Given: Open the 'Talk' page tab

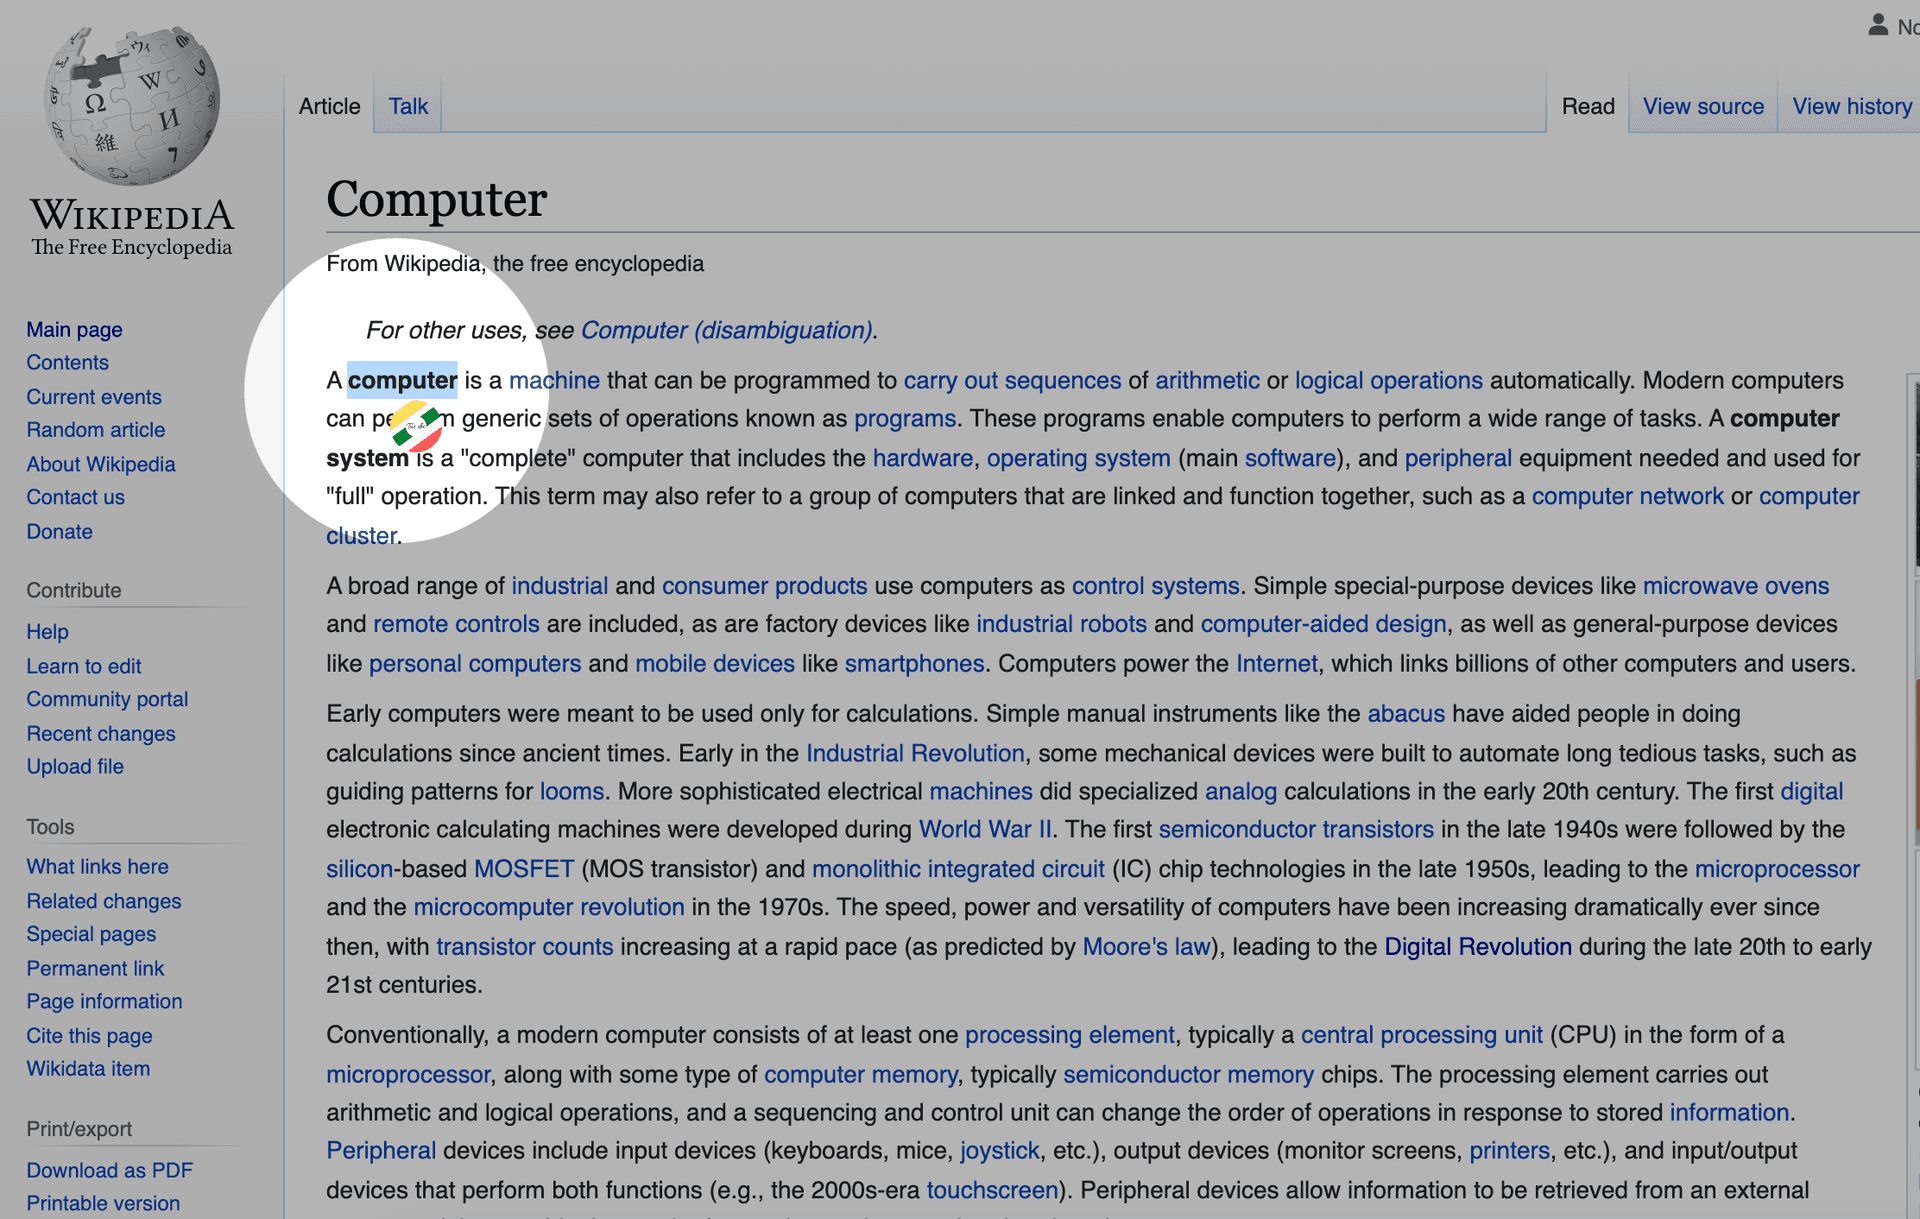Looking at the screenshot, I should pyautogui.click(x=409, y=106).
